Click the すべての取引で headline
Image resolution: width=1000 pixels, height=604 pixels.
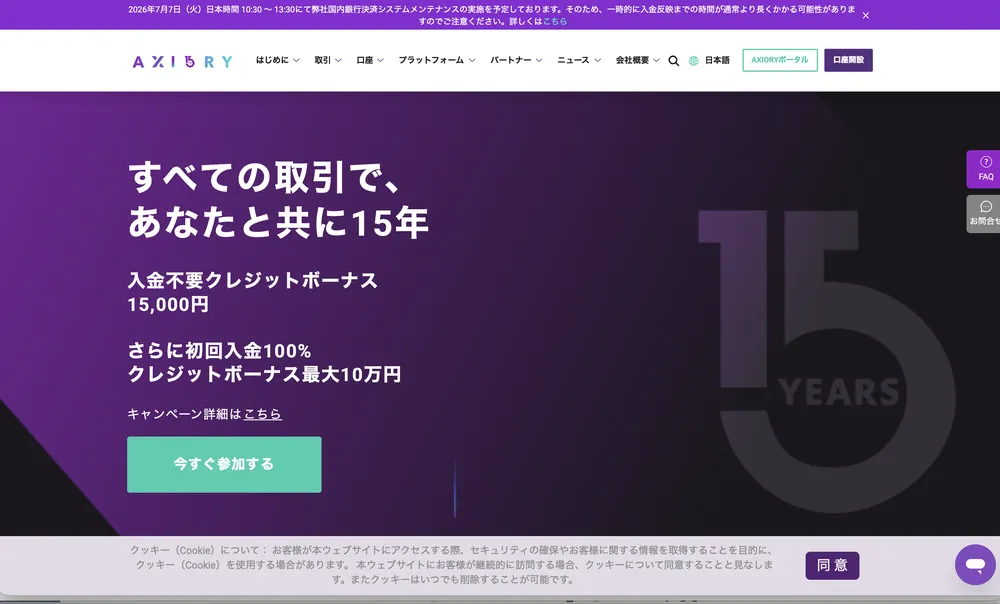pos(265,177)
